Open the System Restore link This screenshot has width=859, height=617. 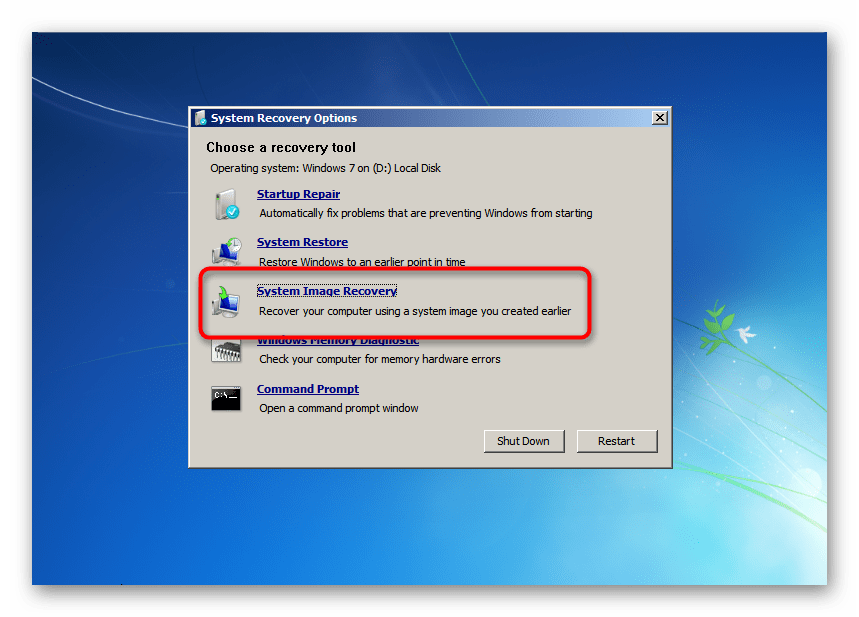pyautogui.click(x=302, y=242)
